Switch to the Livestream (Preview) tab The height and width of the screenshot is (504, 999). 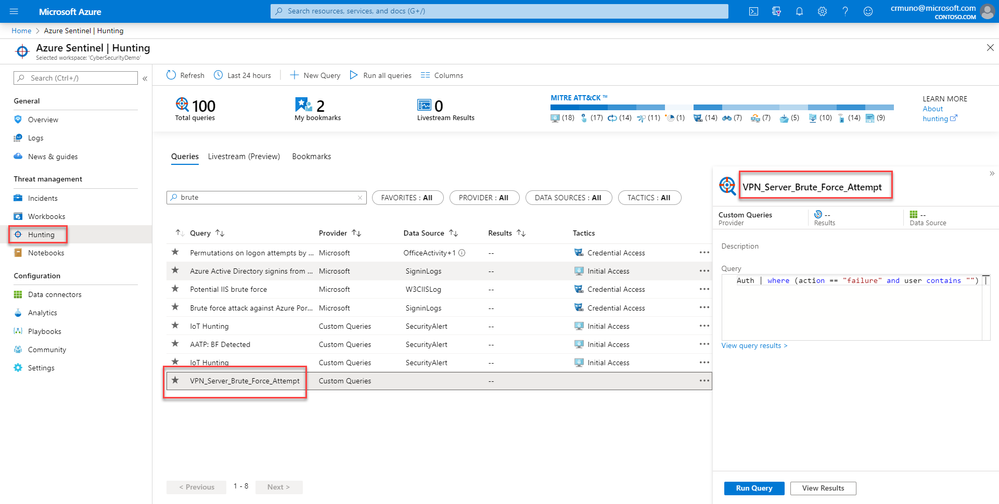point(244,156)
